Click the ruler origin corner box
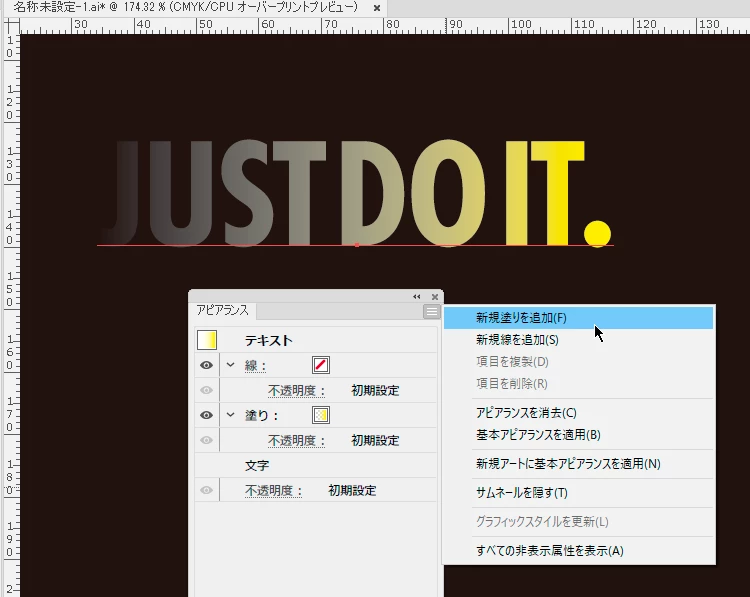This screenshot has width=750, height=597. pos(11,26)
